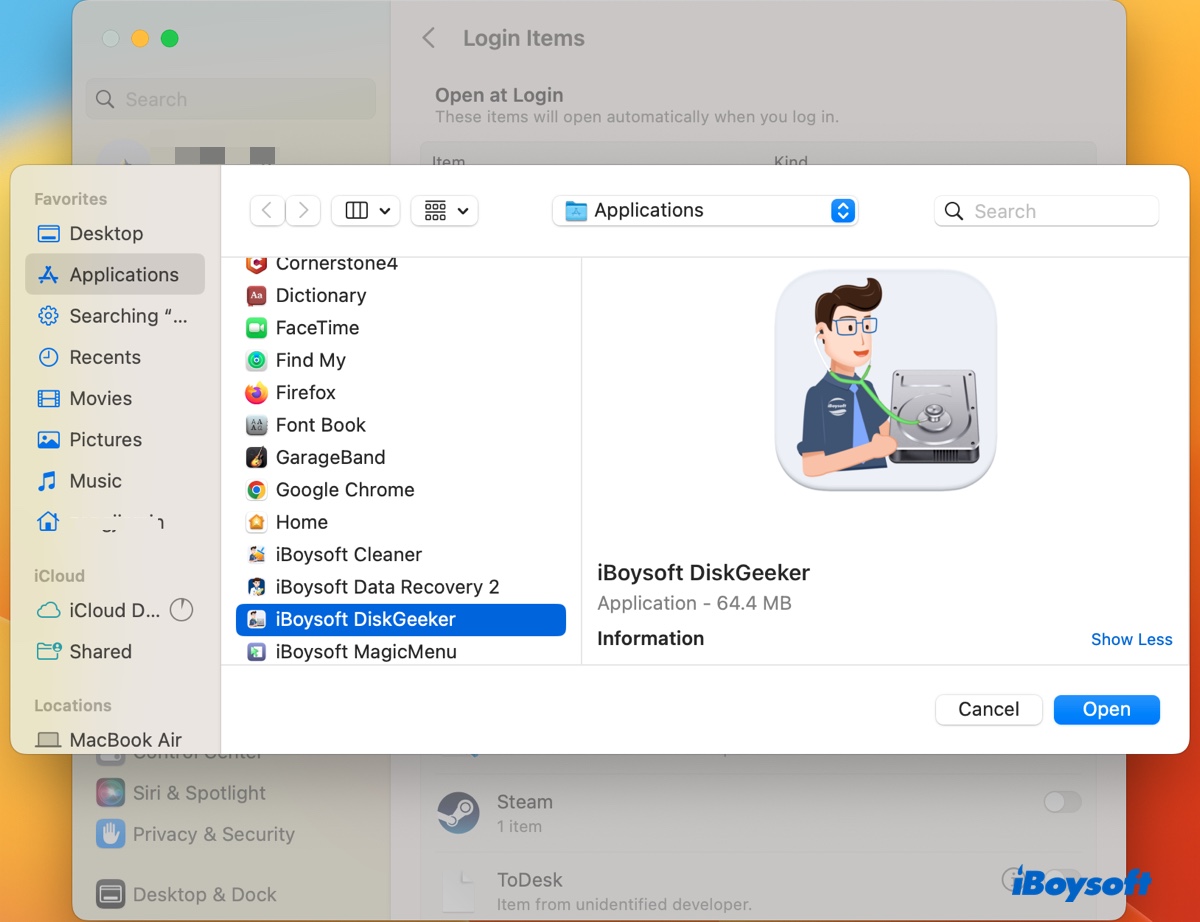Click the iCloud Drive sync progress indicator
The image size is (1200, 922).
point(181,610)
